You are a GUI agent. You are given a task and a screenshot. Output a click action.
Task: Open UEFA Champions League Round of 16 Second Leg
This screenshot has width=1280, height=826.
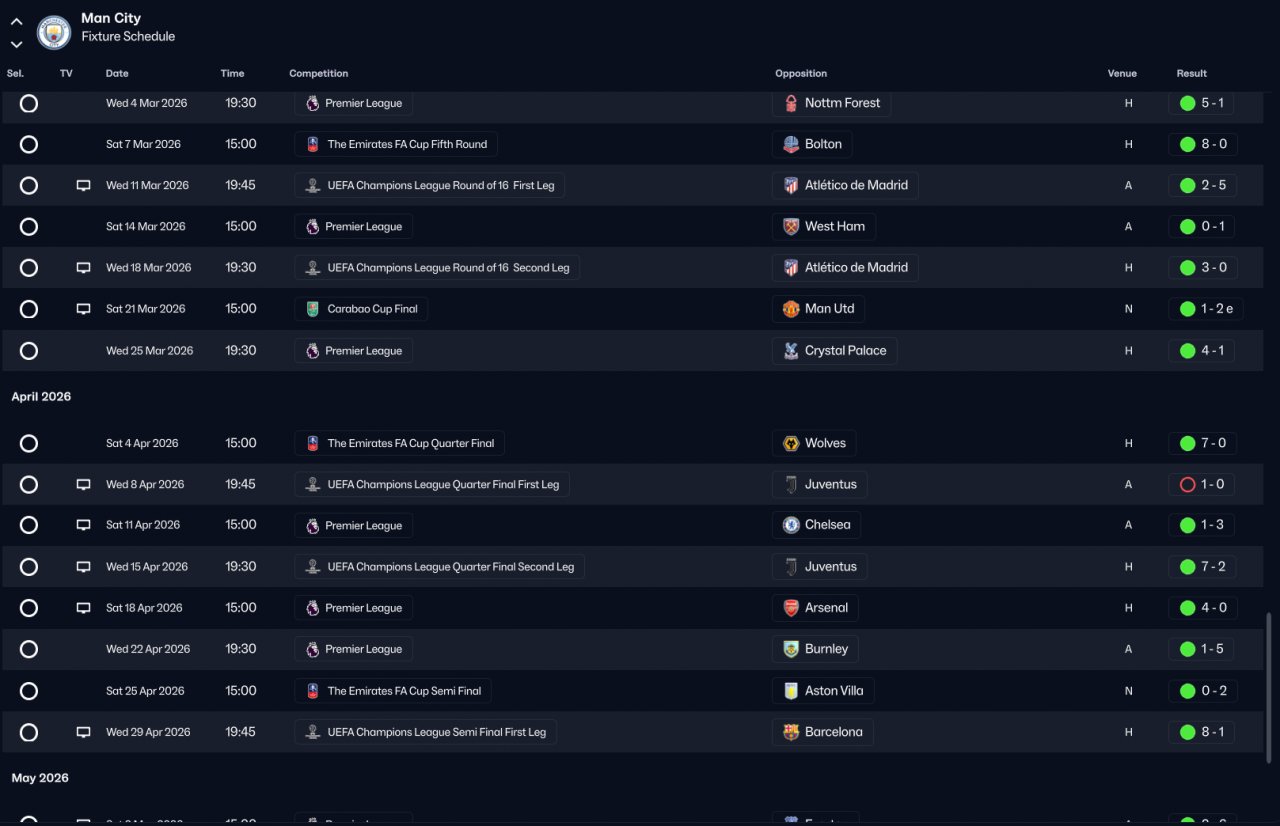437,268
